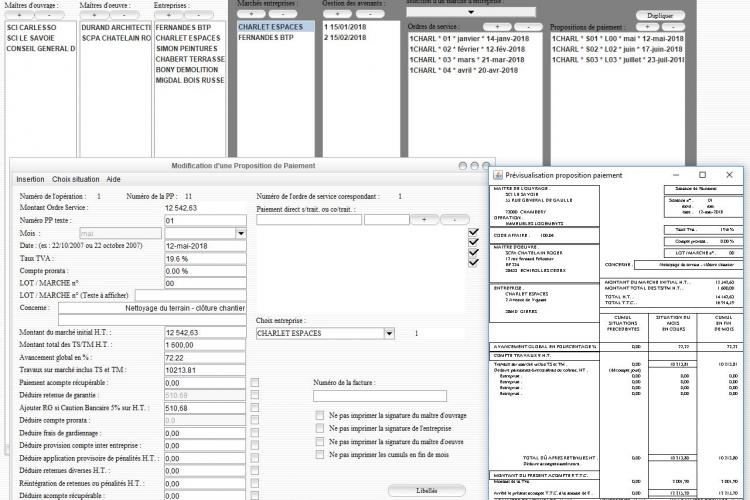
Task: Add a marché entreprise with plus button
Action: point(252,14)
